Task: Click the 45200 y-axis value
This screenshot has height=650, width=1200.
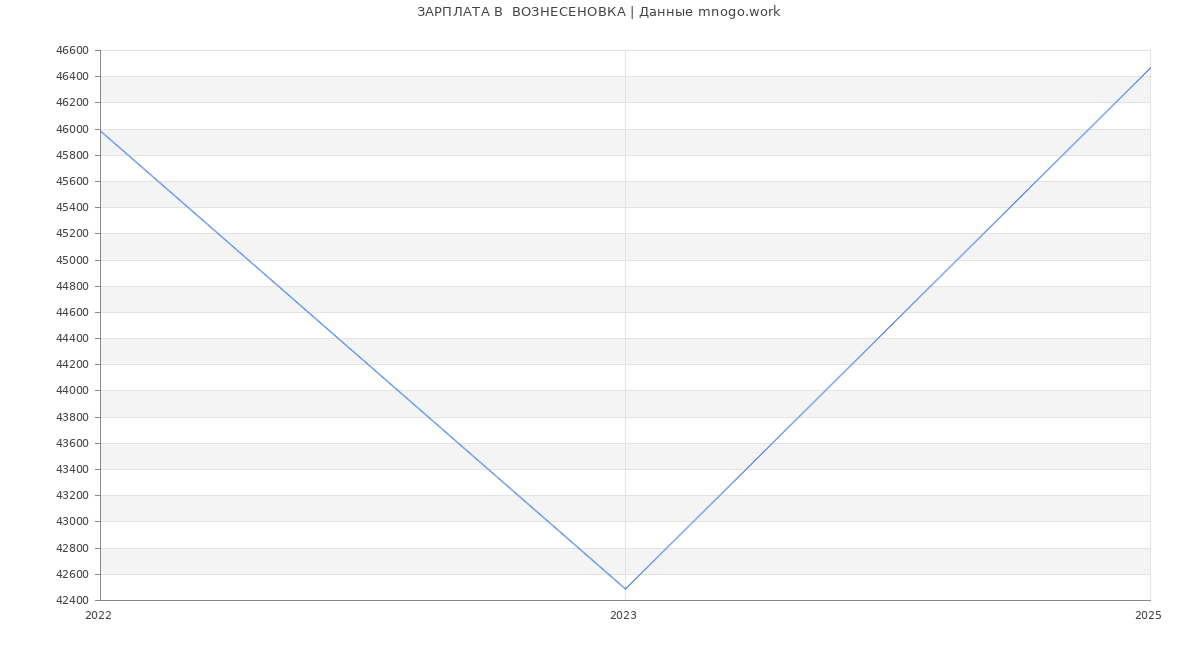Action: click(72, 233)
